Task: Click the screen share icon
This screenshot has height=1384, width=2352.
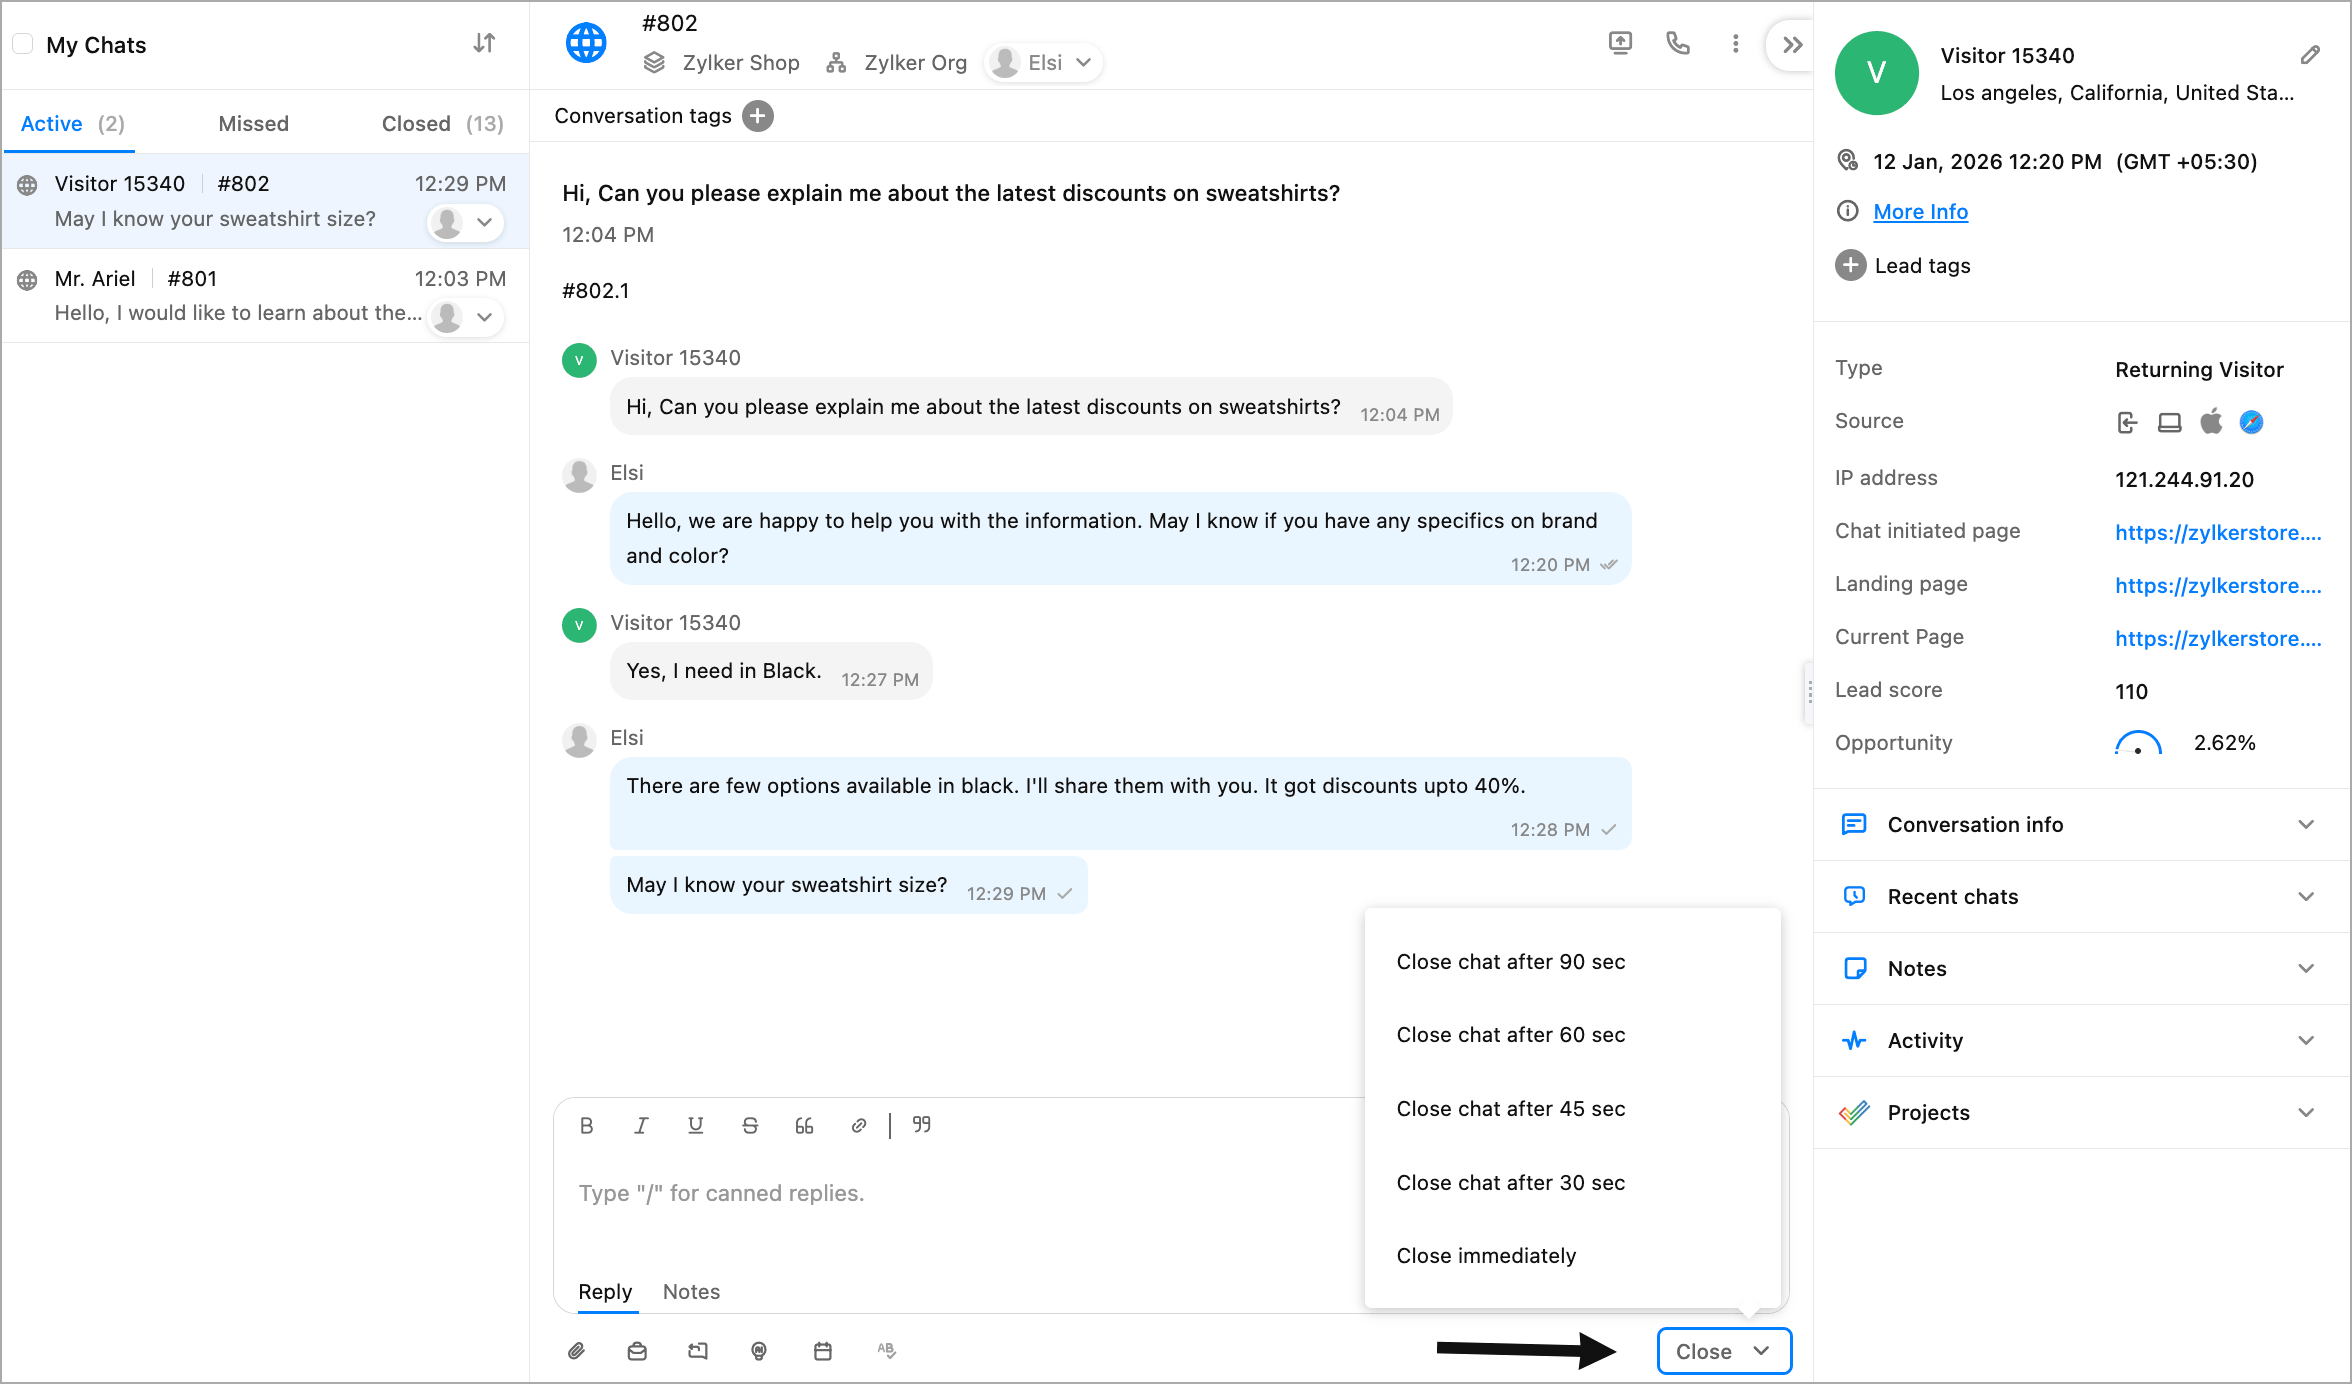Action: [x=1620, y=43]
